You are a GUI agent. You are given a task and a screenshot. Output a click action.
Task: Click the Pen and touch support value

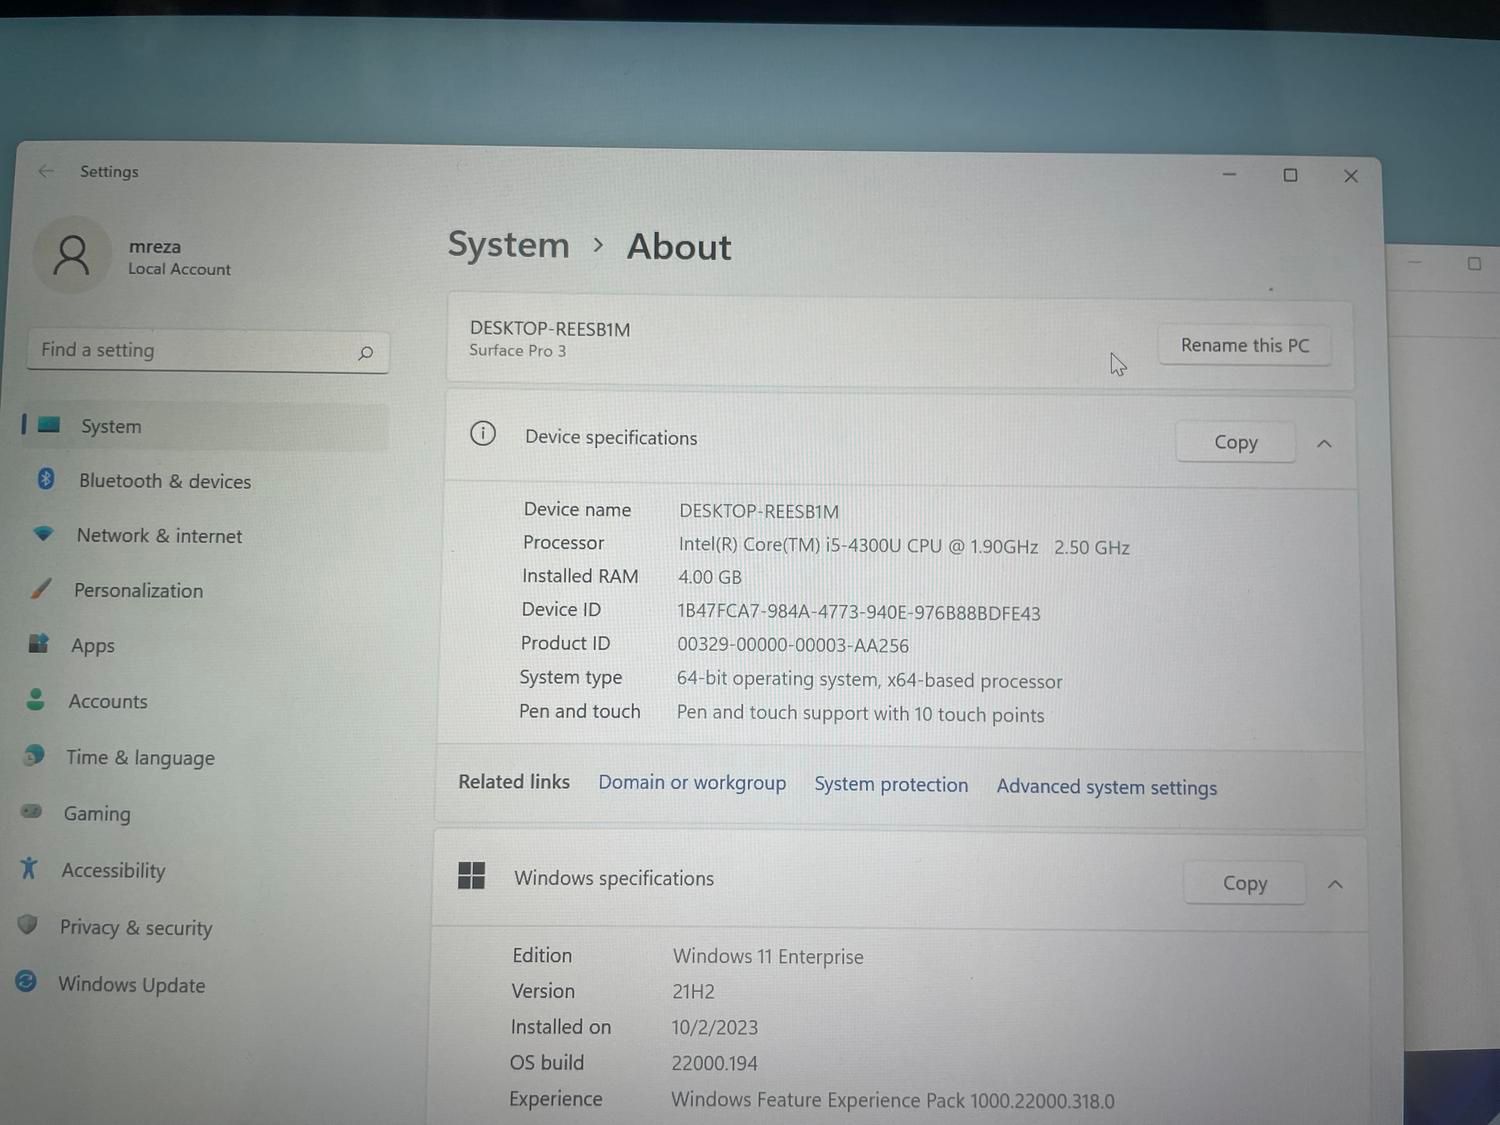coord(860,713)
